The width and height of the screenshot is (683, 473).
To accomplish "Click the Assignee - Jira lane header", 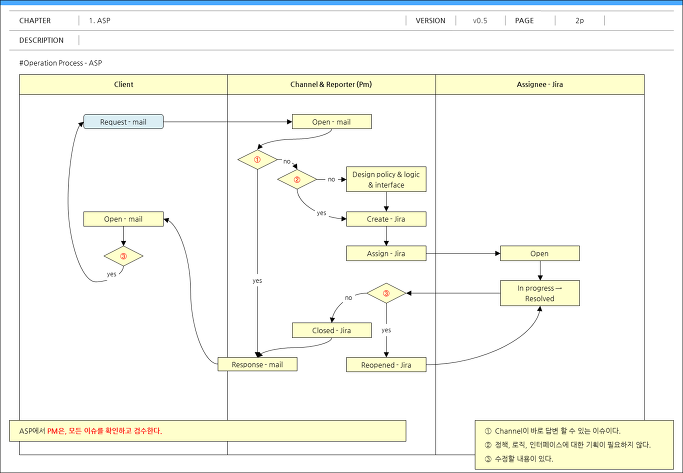I will point(540,84).
